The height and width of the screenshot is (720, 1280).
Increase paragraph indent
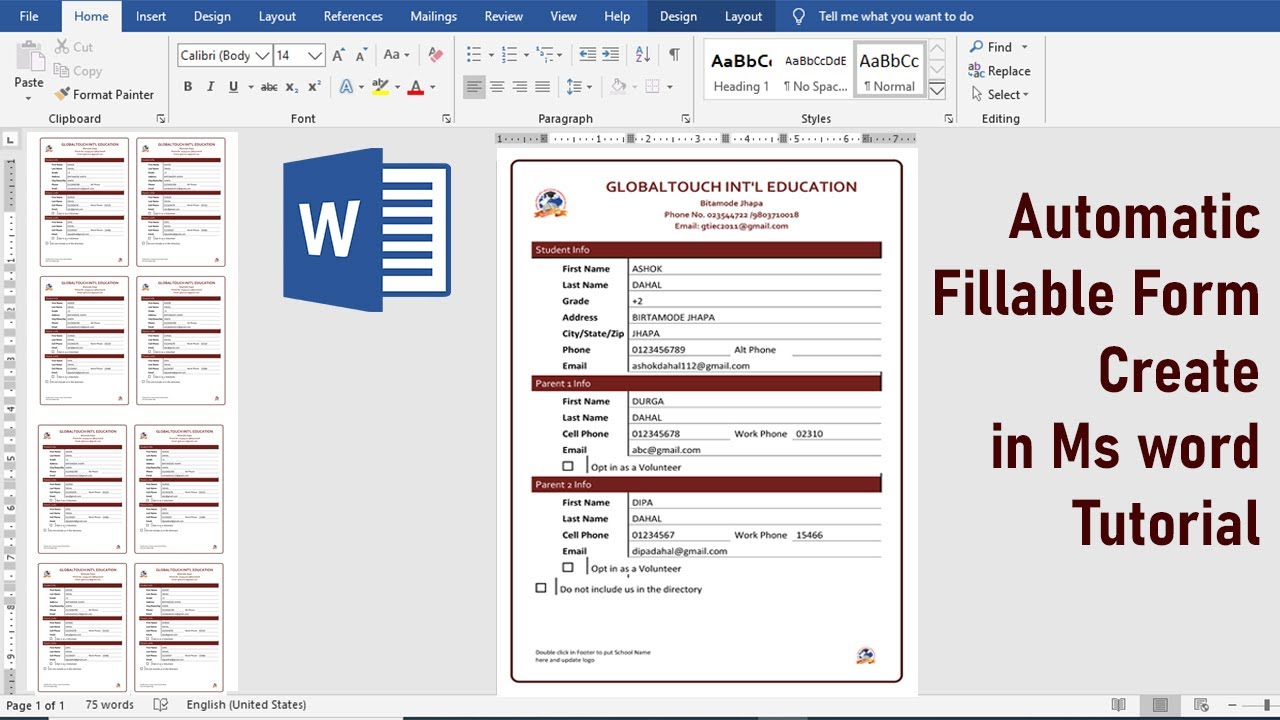(x=612, y=55)
